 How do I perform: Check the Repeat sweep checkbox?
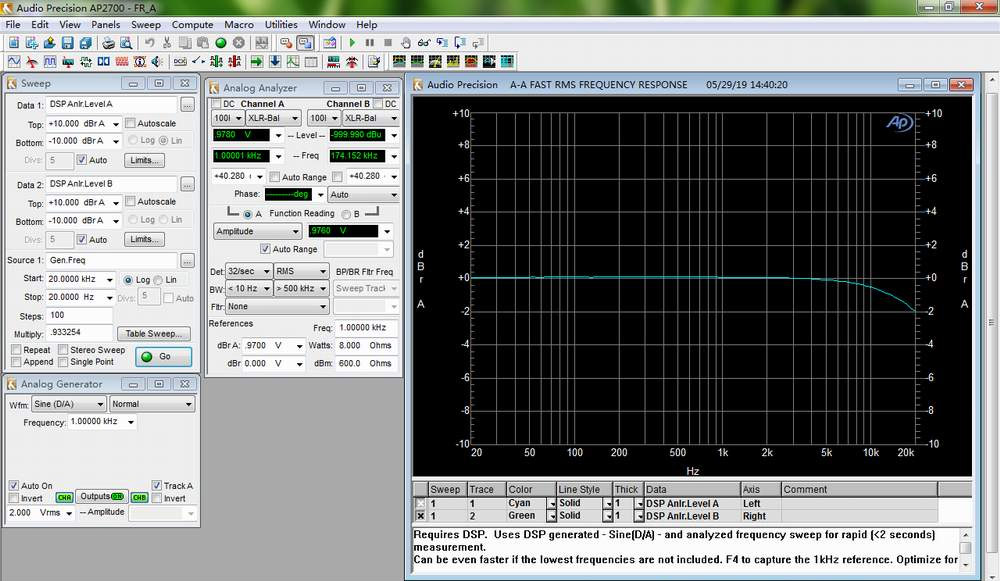point(16,349)
